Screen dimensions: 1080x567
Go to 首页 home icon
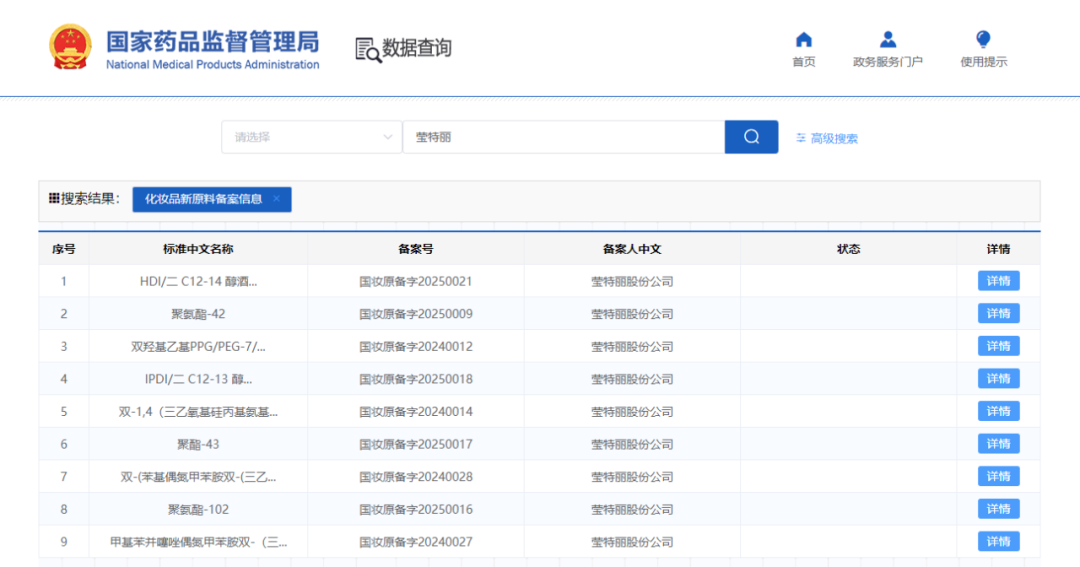click(803, 39)
